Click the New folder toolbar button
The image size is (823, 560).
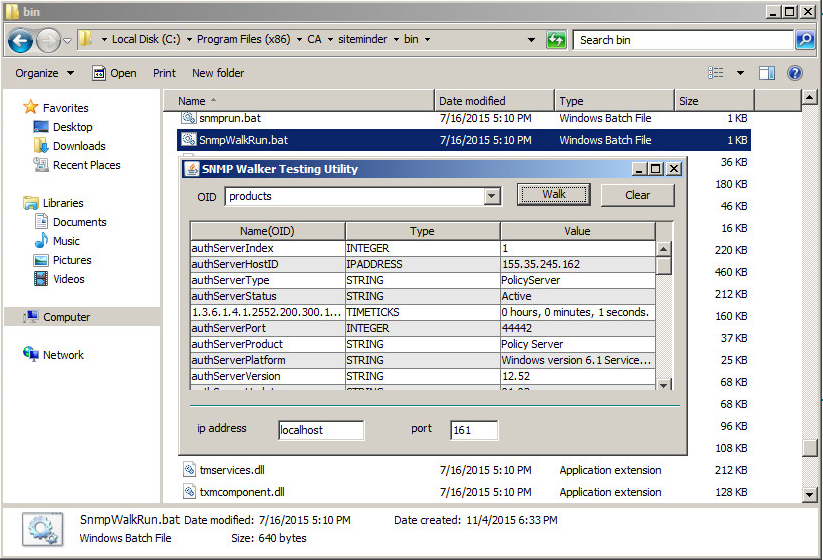point(218,73)
